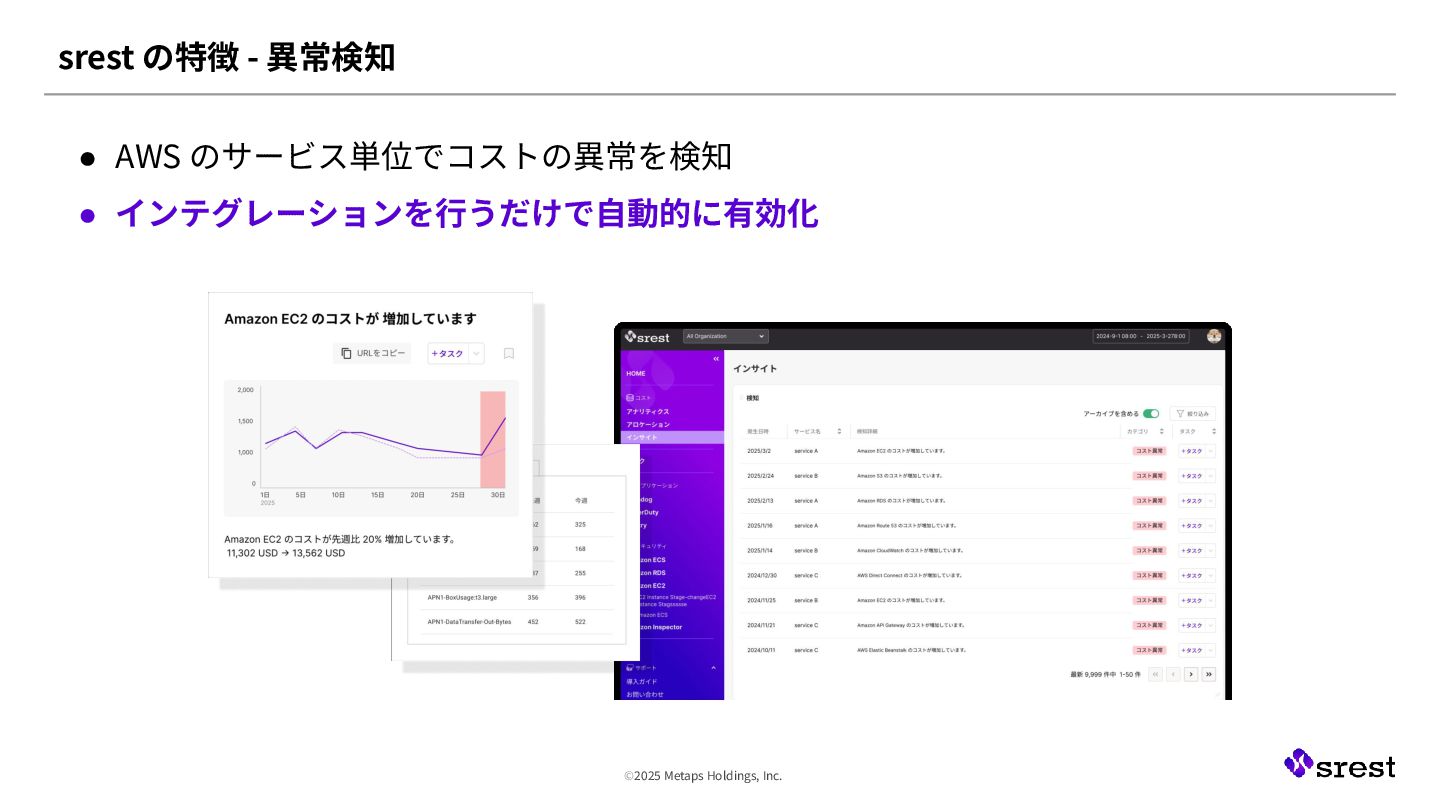Screen dimensions: 1440x810
Task: Expand task dropdown on 2024/12/30 row
Action: [1211, 576]
